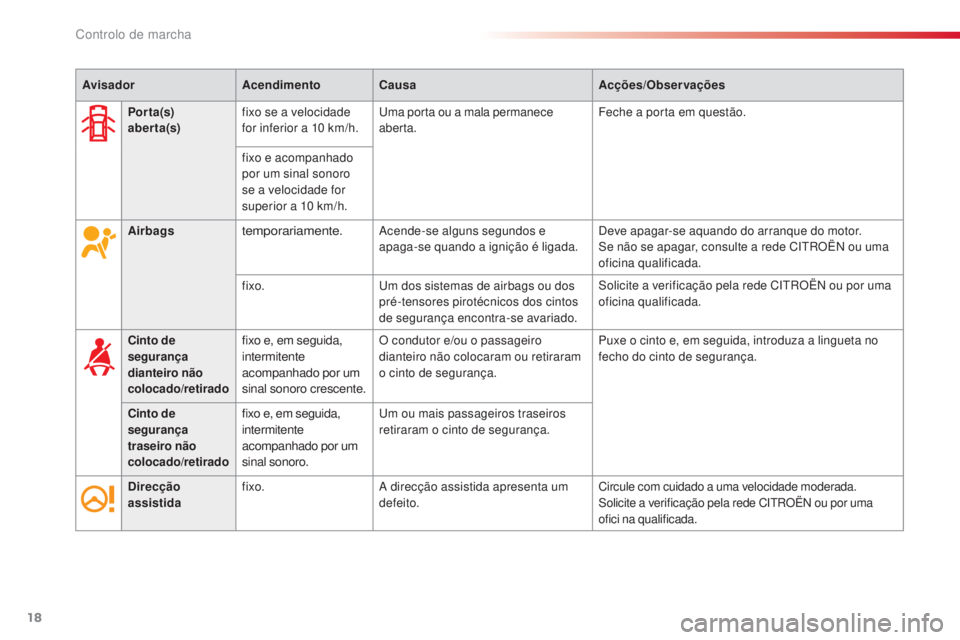960x640 pixels.
Task: Click the red gradient bar in the header
Action: [718, 35]
